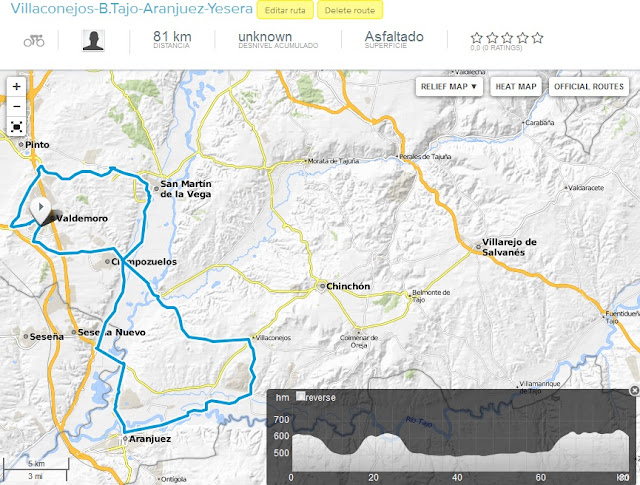Click the Villaconejos label on map
The image size is (640, 485).
tap(273, 338)
